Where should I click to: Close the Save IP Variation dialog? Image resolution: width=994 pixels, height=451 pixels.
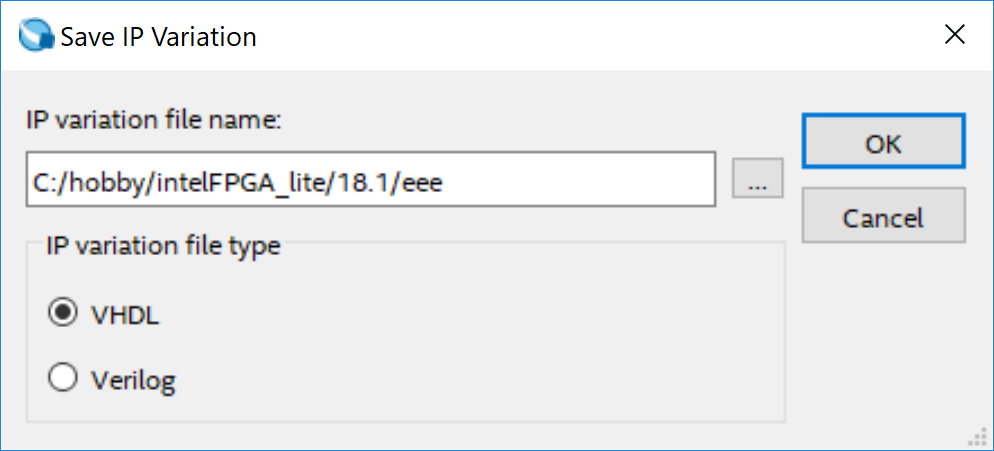pyautogui.click(x=955, y=36)
